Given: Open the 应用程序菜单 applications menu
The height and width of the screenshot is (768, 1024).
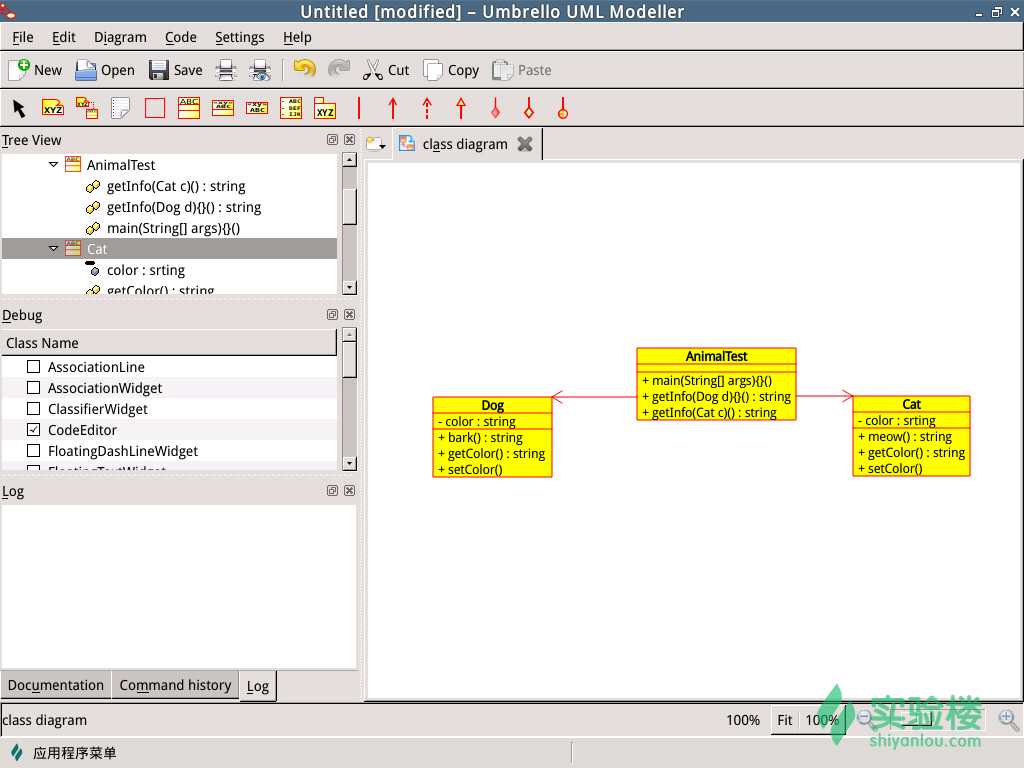Looking at the screenshot, I should [x=63, y=752].
